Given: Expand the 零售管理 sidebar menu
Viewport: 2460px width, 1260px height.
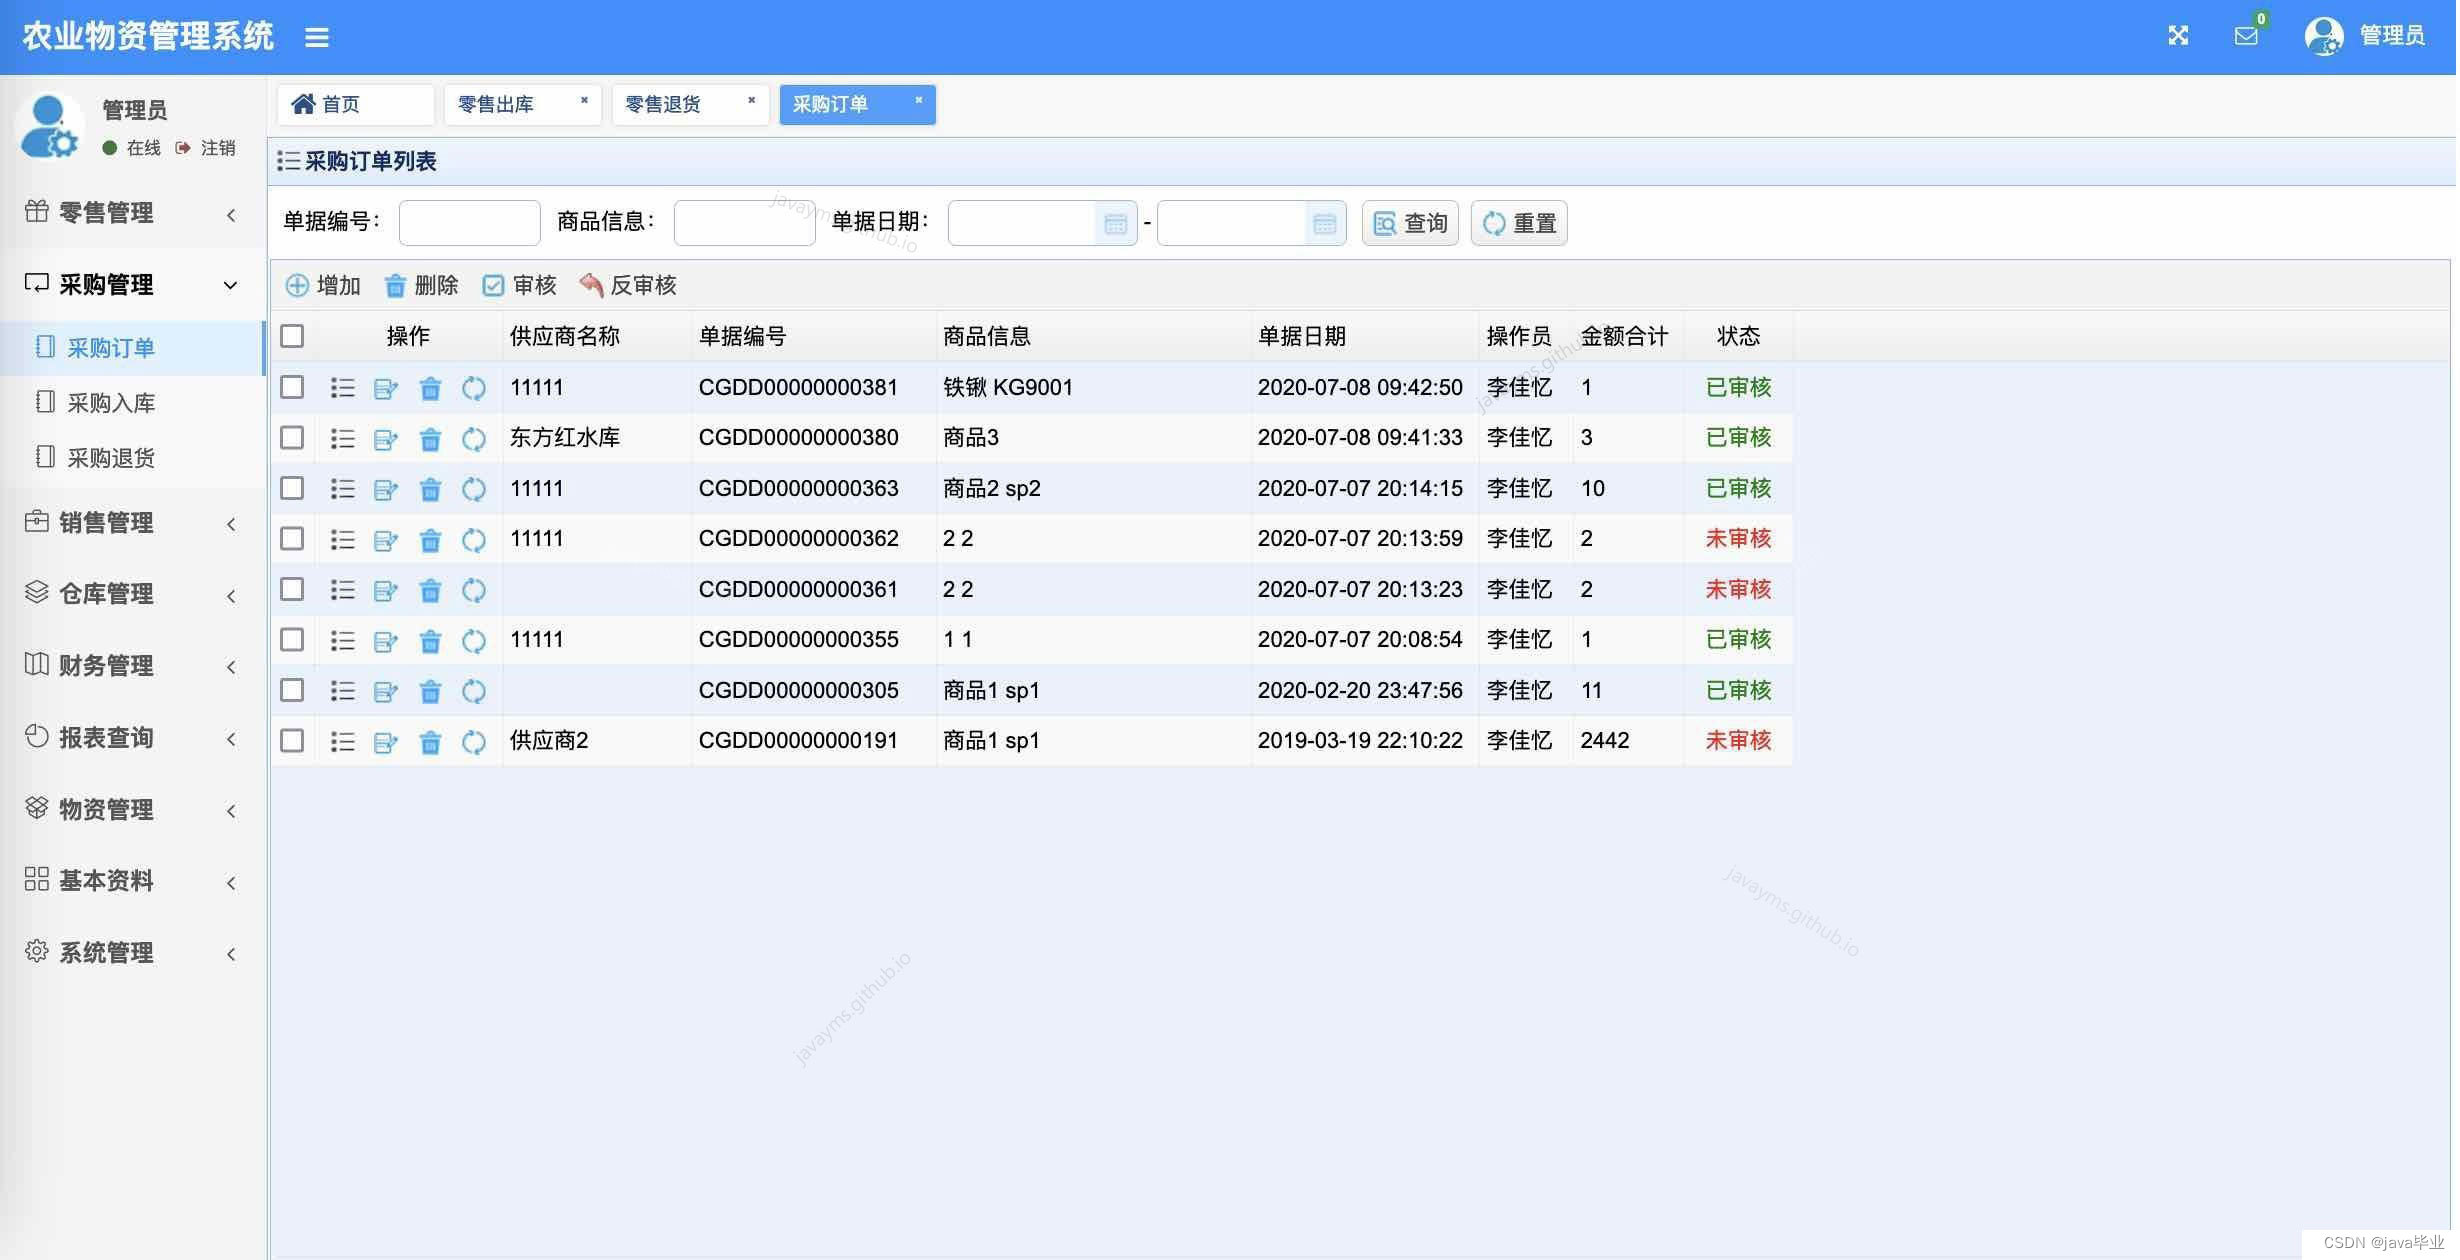Looking at the screenshot, I should click(132, 213).
